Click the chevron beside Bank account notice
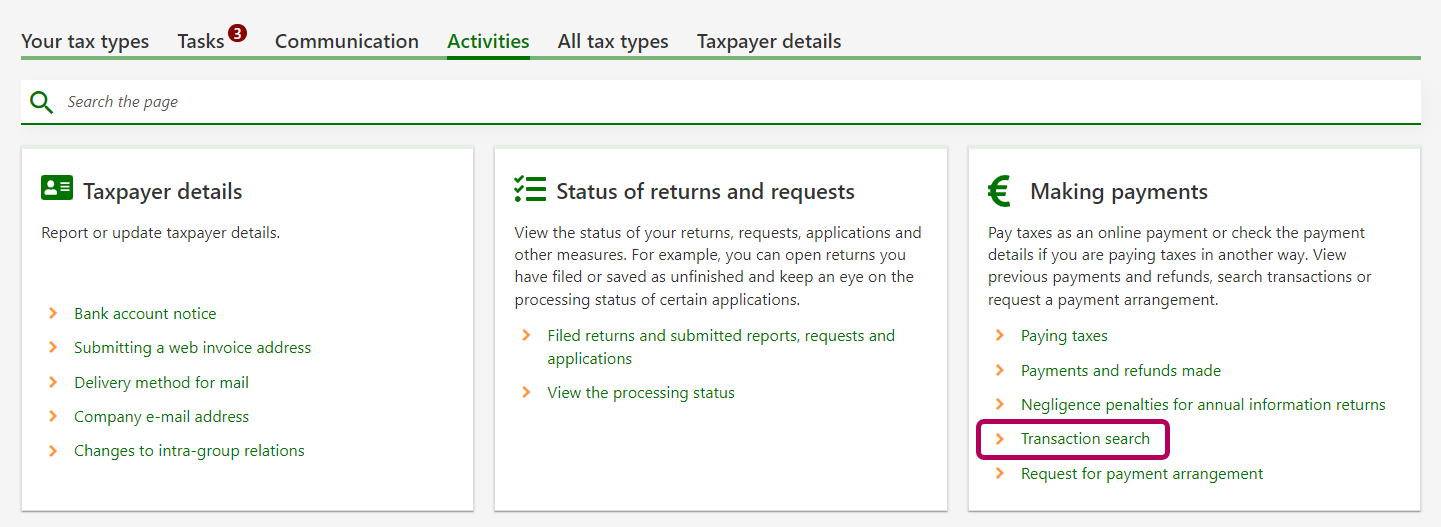This screenshot has width=1441, height=527. (53, 314)
